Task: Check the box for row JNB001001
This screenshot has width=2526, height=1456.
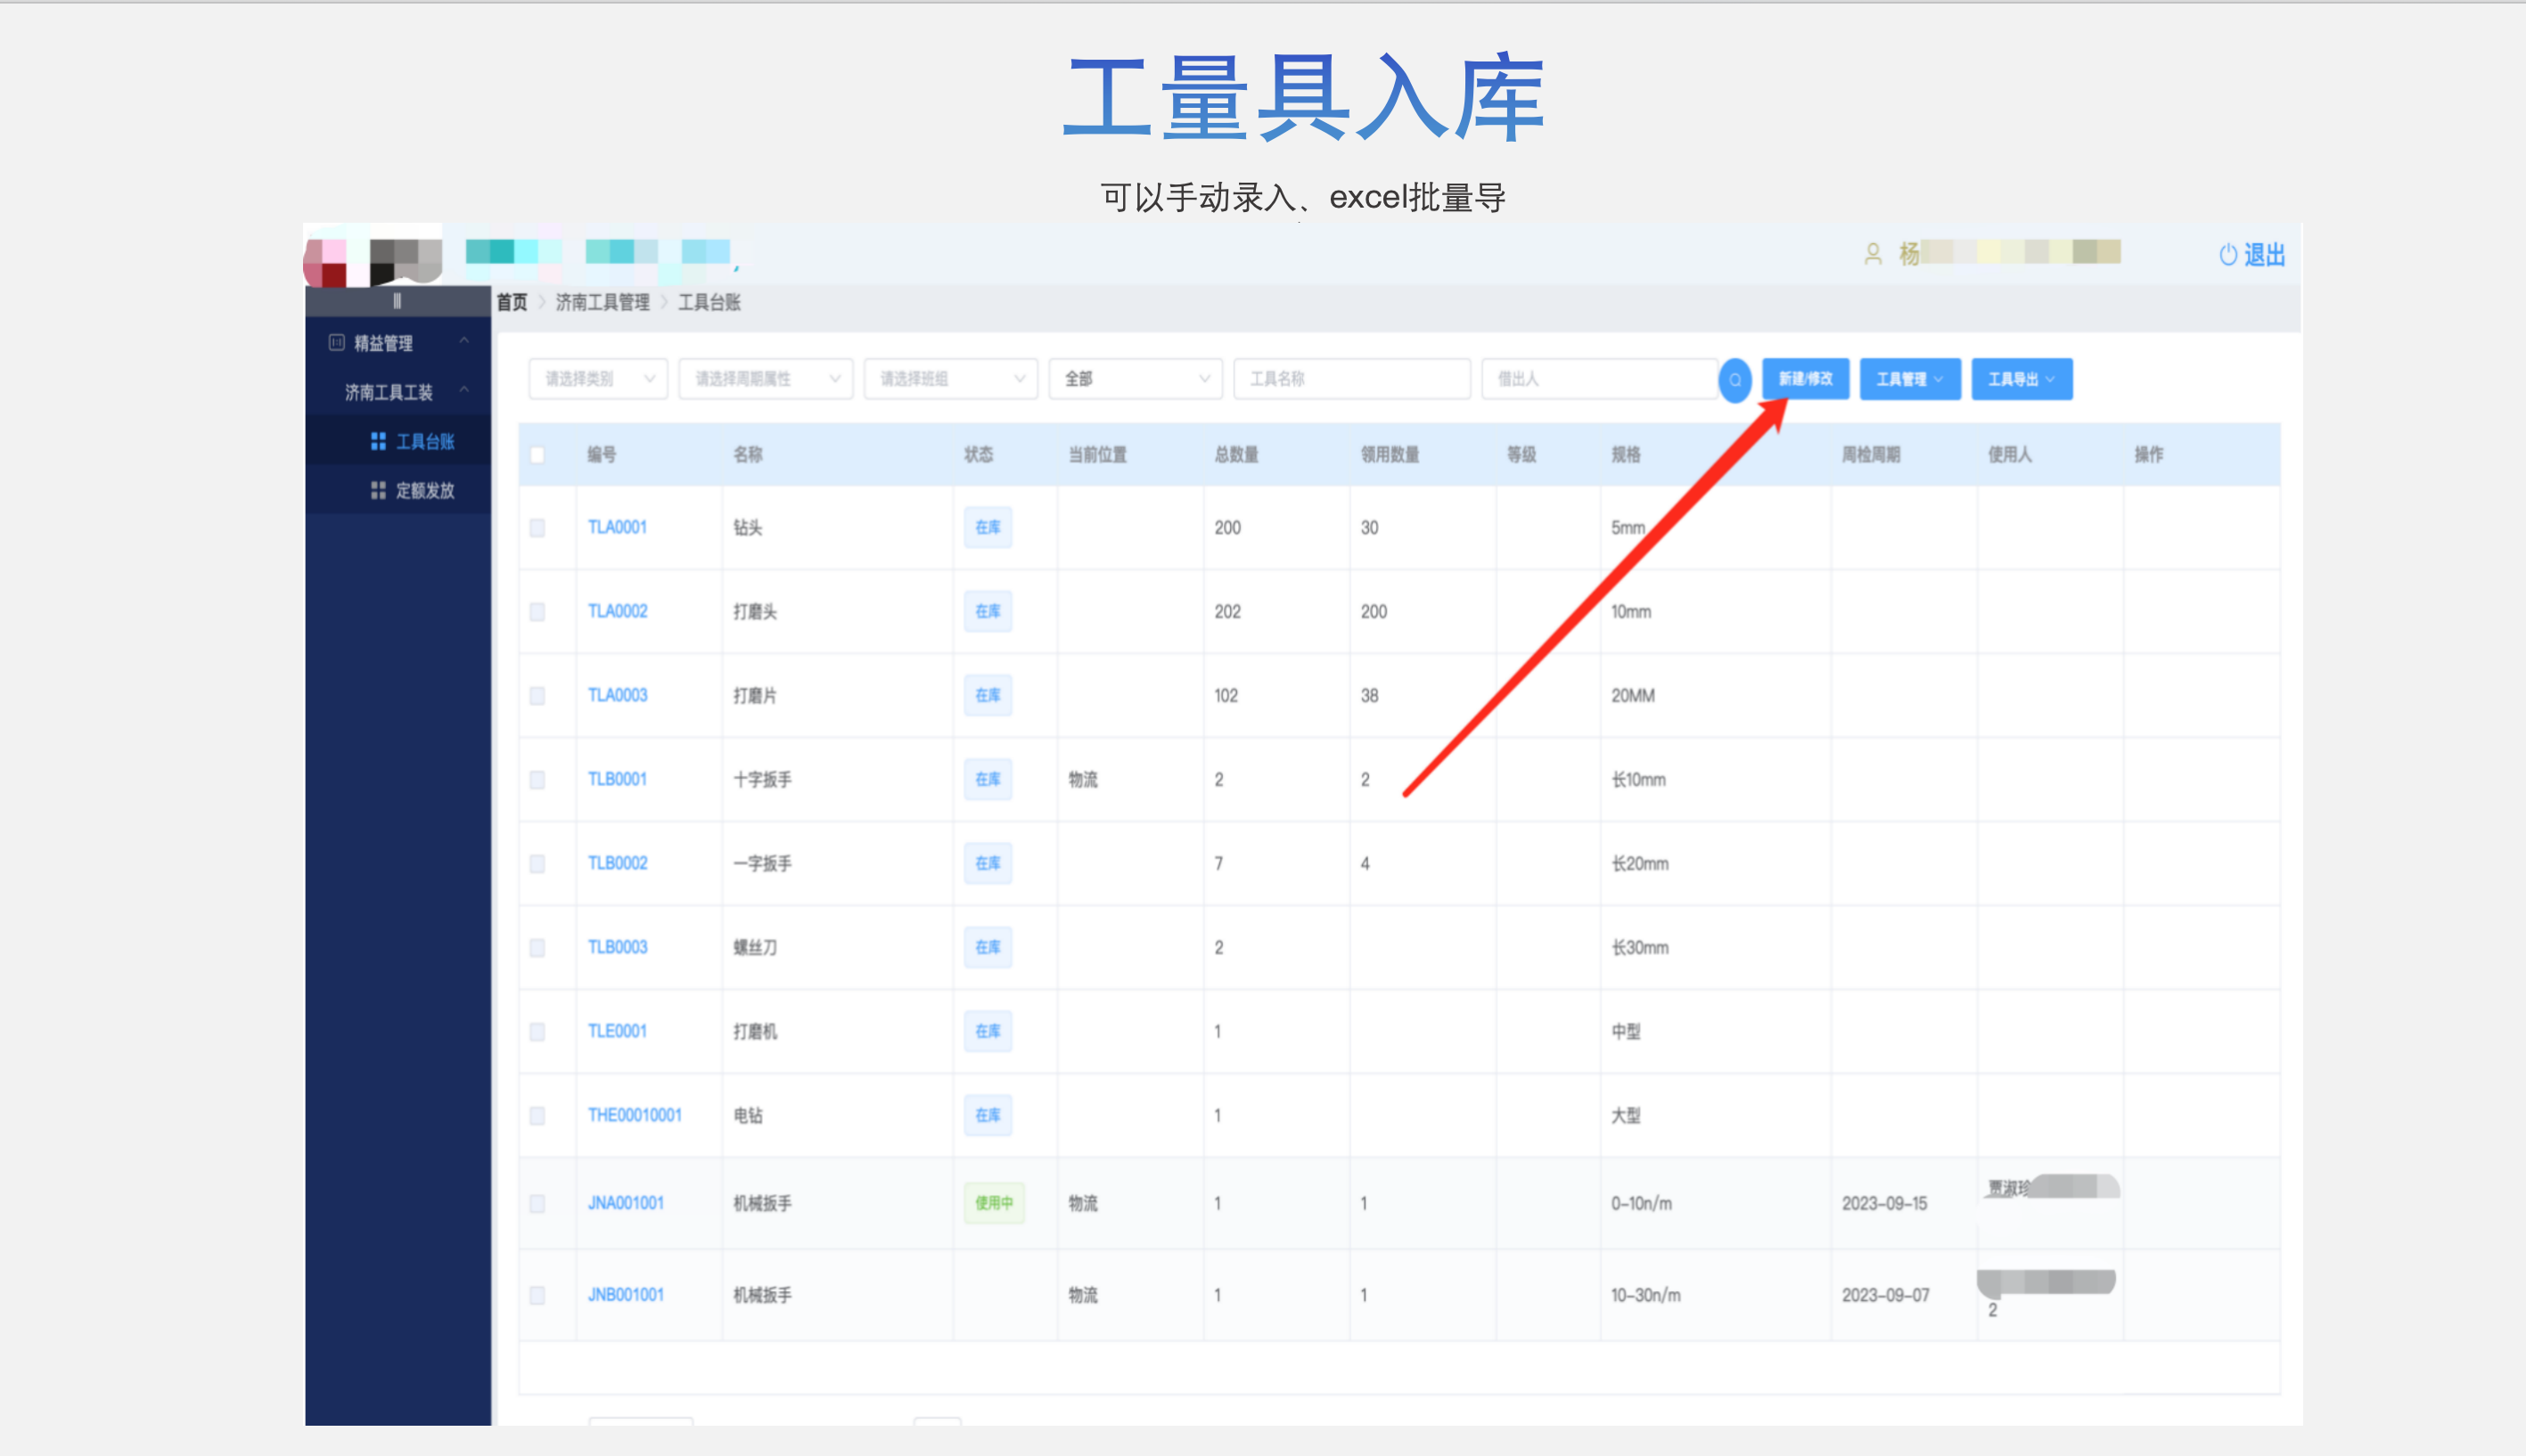Action: point(537,1296)
